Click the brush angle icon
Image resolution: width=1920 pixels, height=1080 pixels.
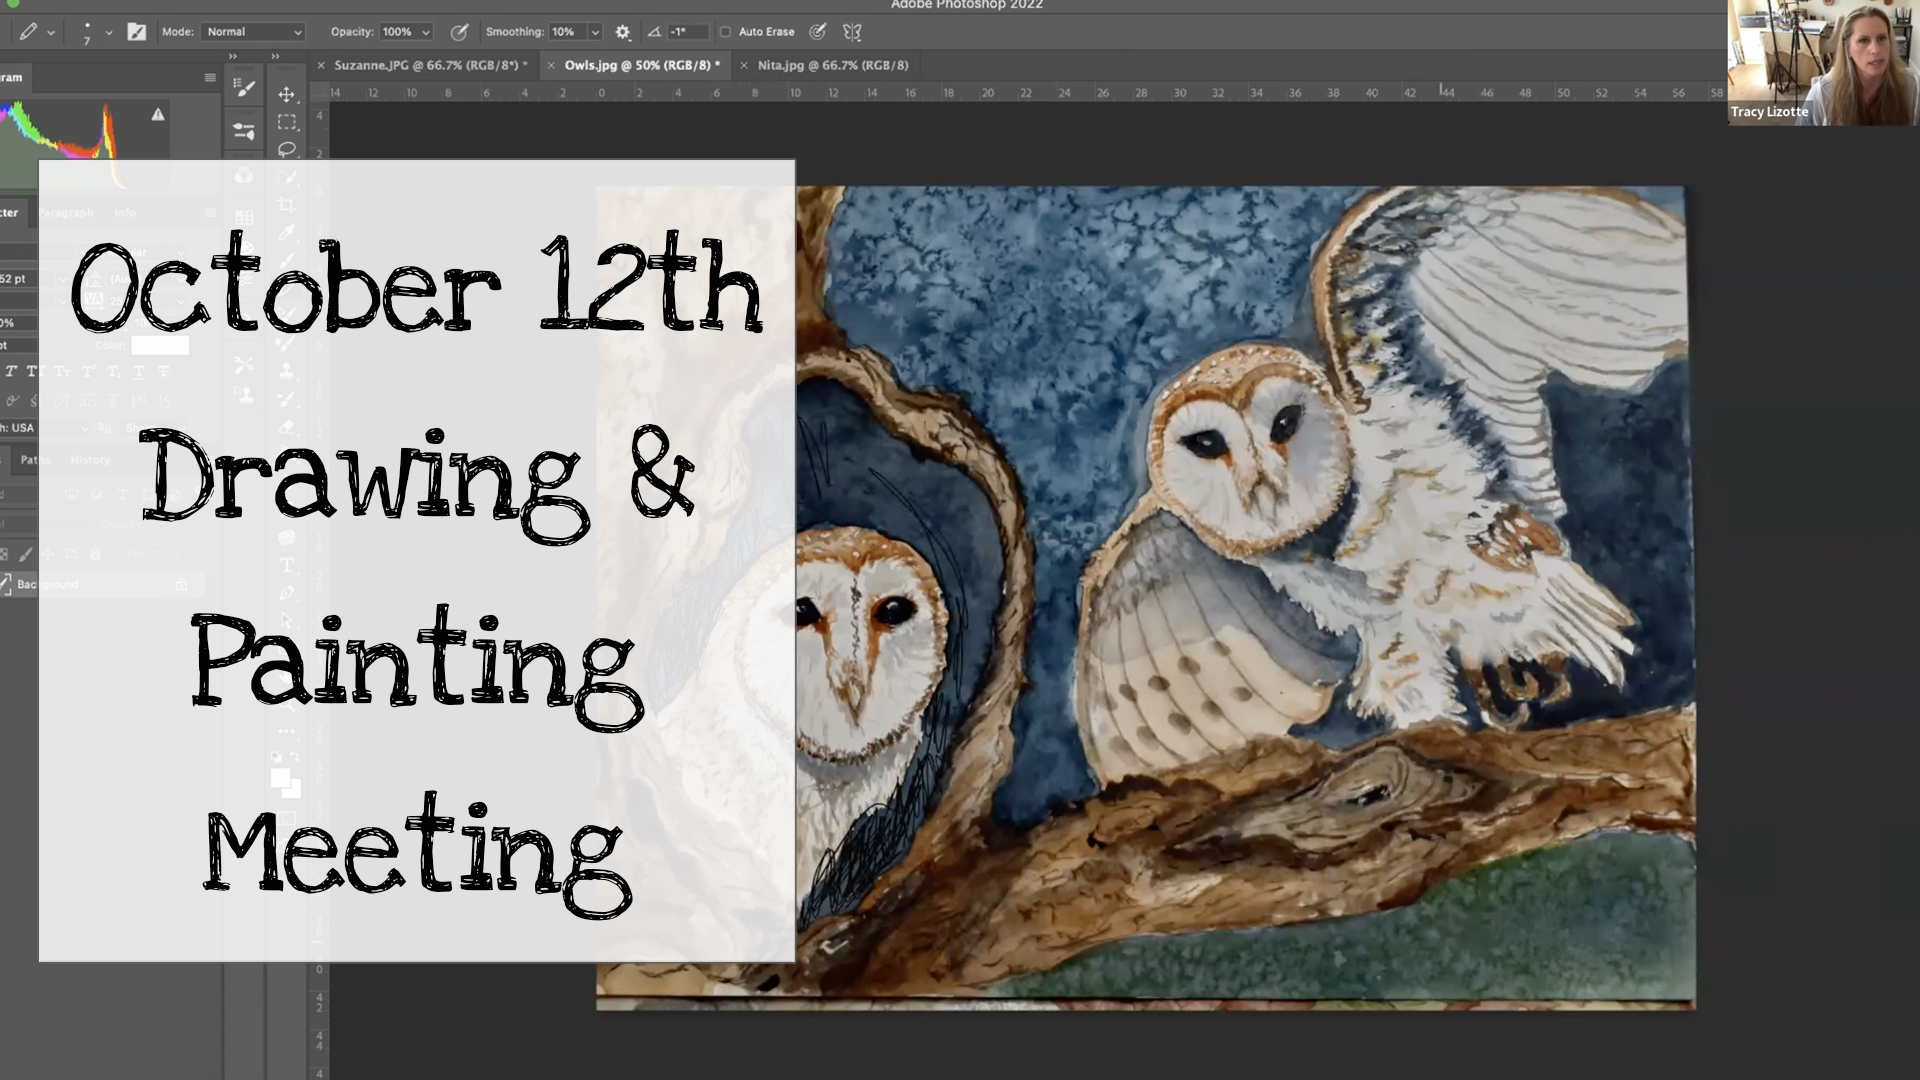(654, 32)
